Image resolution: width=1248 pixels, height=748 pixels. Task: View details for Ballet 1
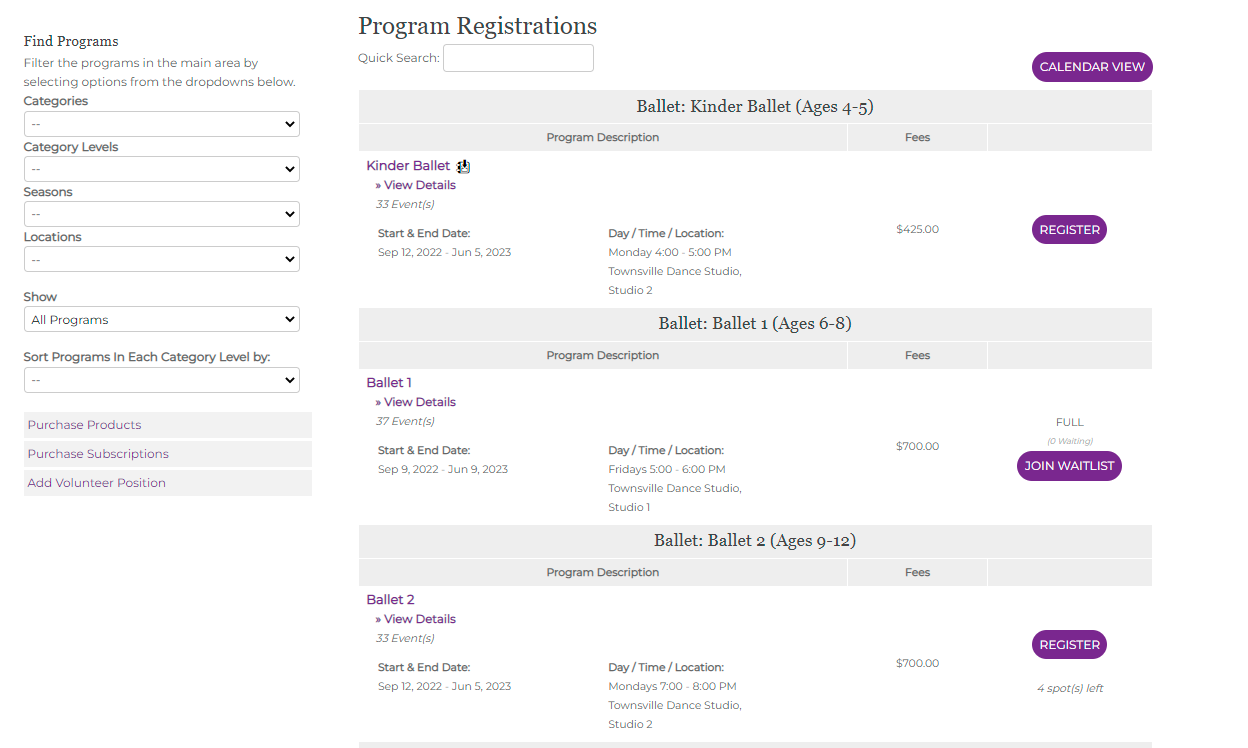coord(419,402)
